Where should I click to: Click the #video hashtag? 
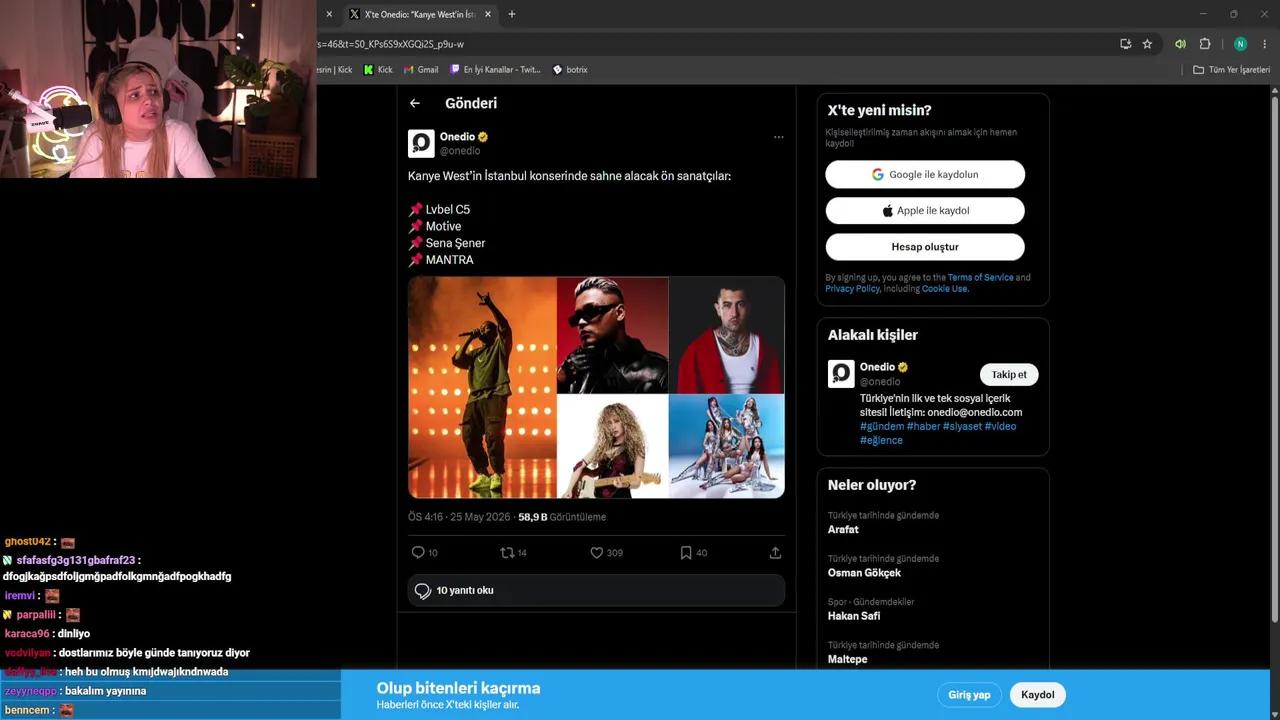(1000, 426)
